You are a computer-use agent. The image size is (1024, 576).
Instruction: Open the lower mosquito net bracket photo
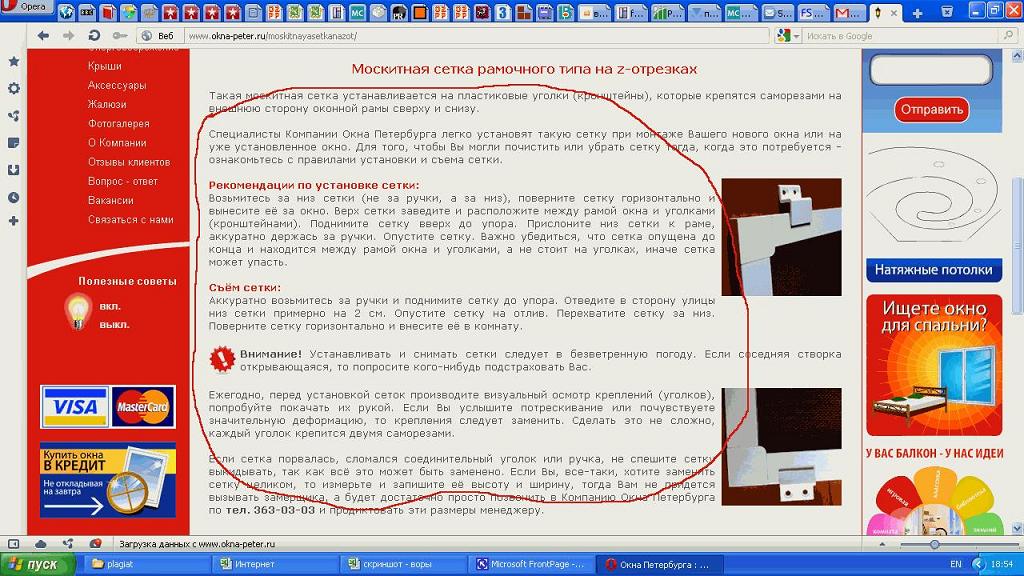coord(781,447)
